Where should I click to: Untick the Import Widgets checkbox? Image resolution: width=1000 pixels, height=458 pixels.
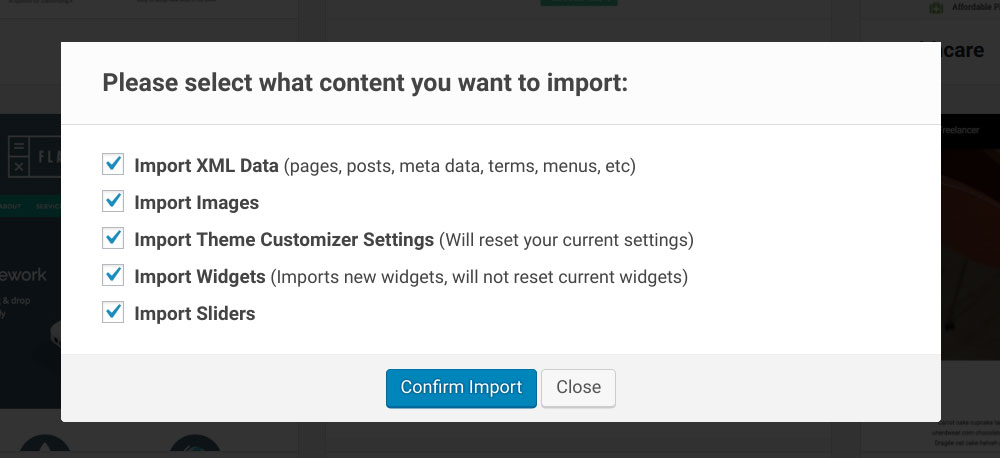(112, 275)
